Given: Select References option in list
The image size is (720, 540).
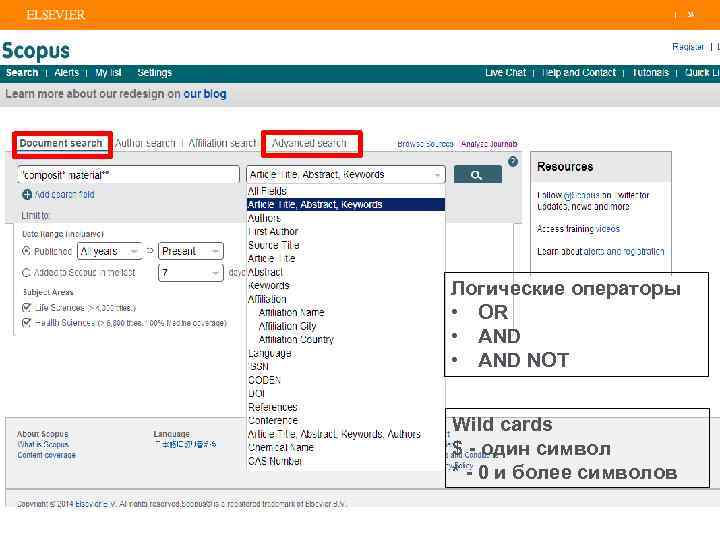Looking at the screenshot, I should [x=273, y=407].
